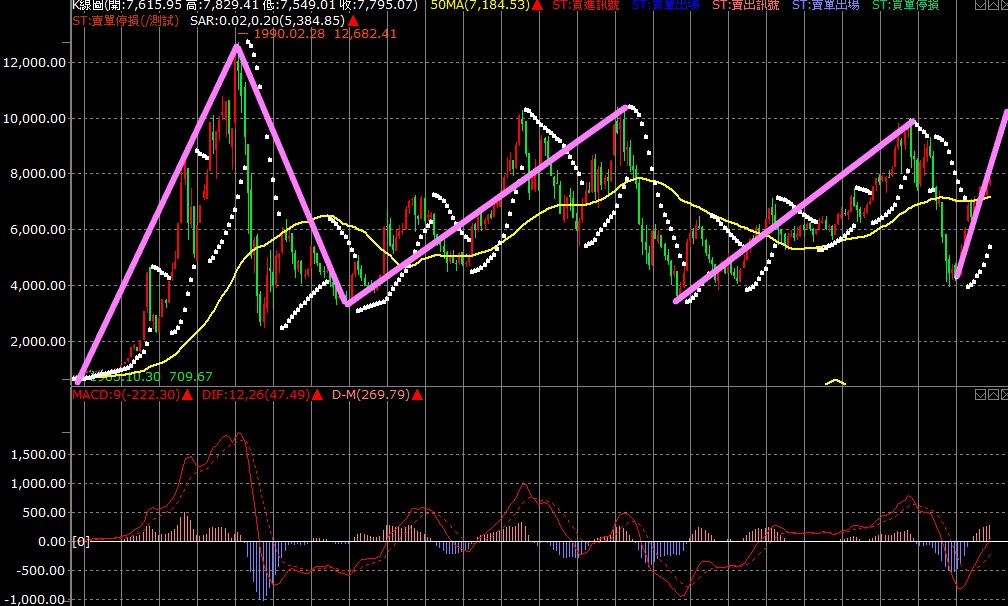The width and height of the screenshot is (1008, 606).
Task: Click the [0] zero-line tag in MACD panel
Action: (81, 542)
